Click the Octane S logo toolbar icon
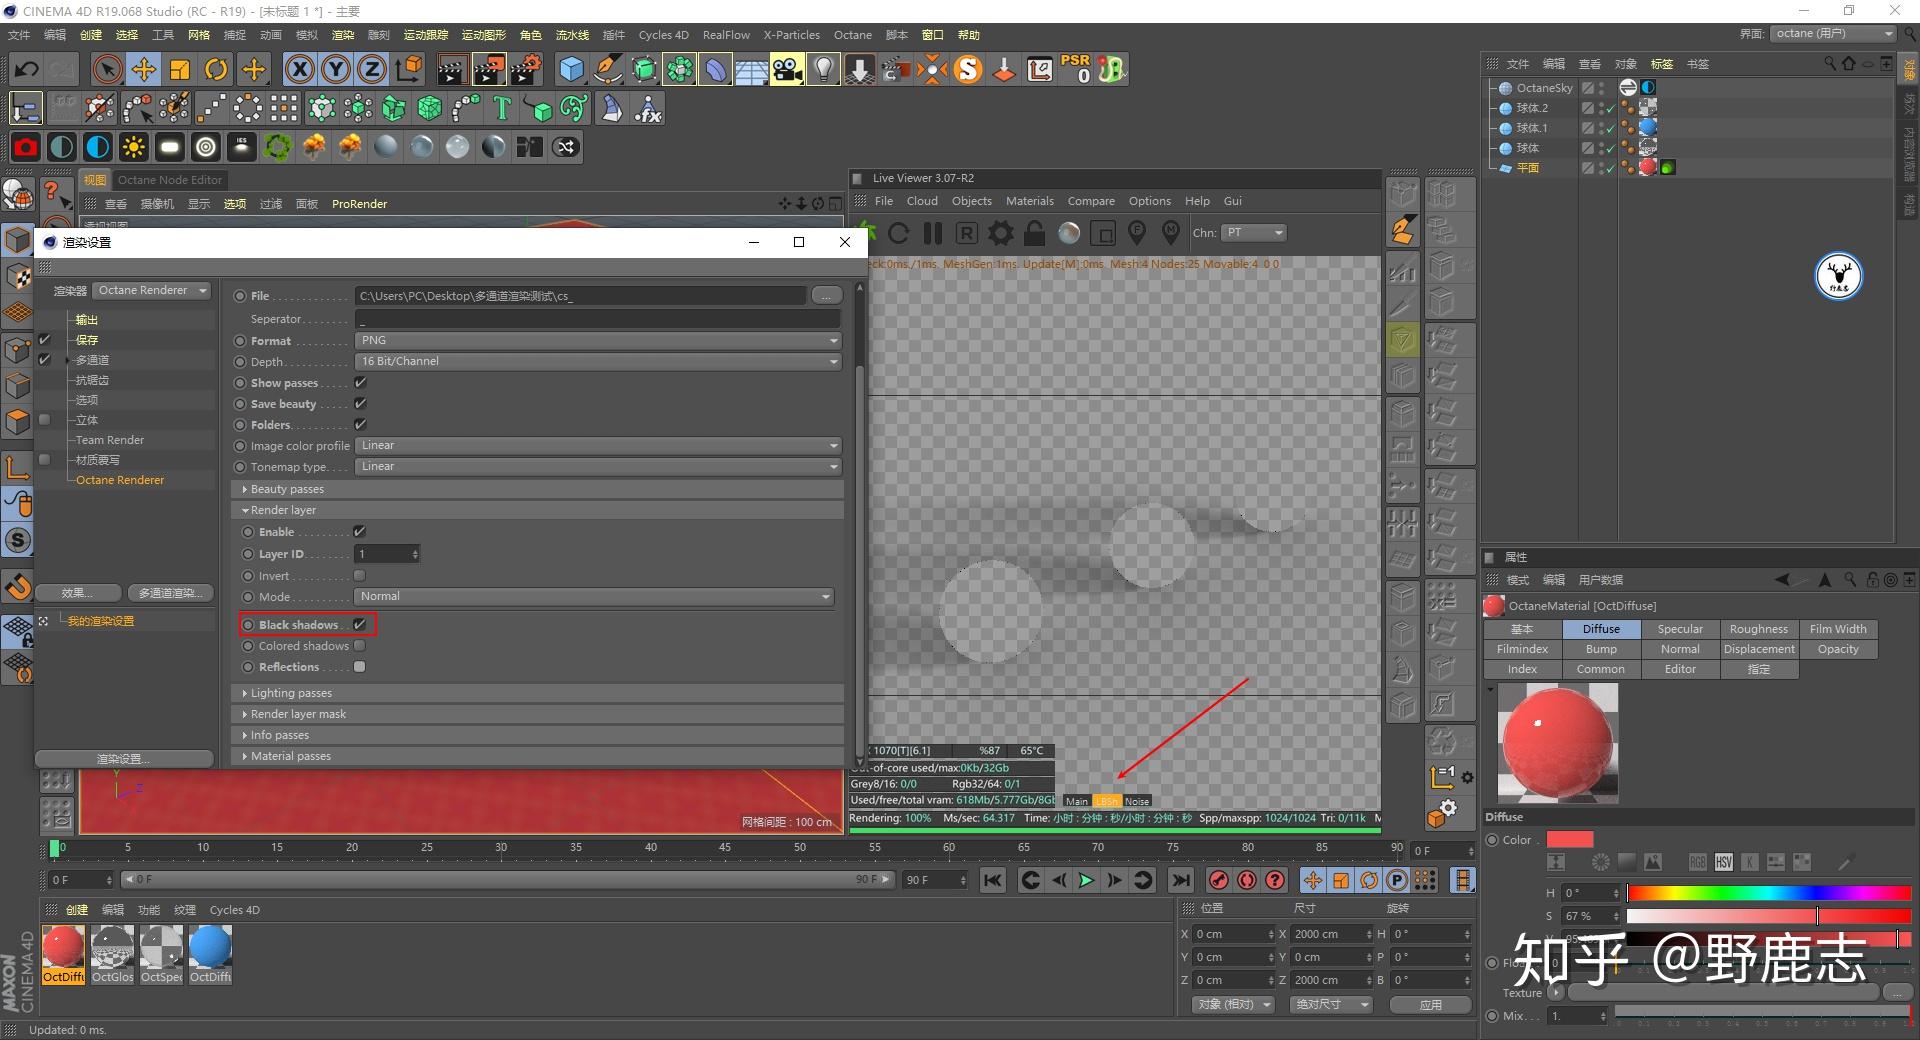Viewport: 1920px width, 1040px height. pos(968,70)
